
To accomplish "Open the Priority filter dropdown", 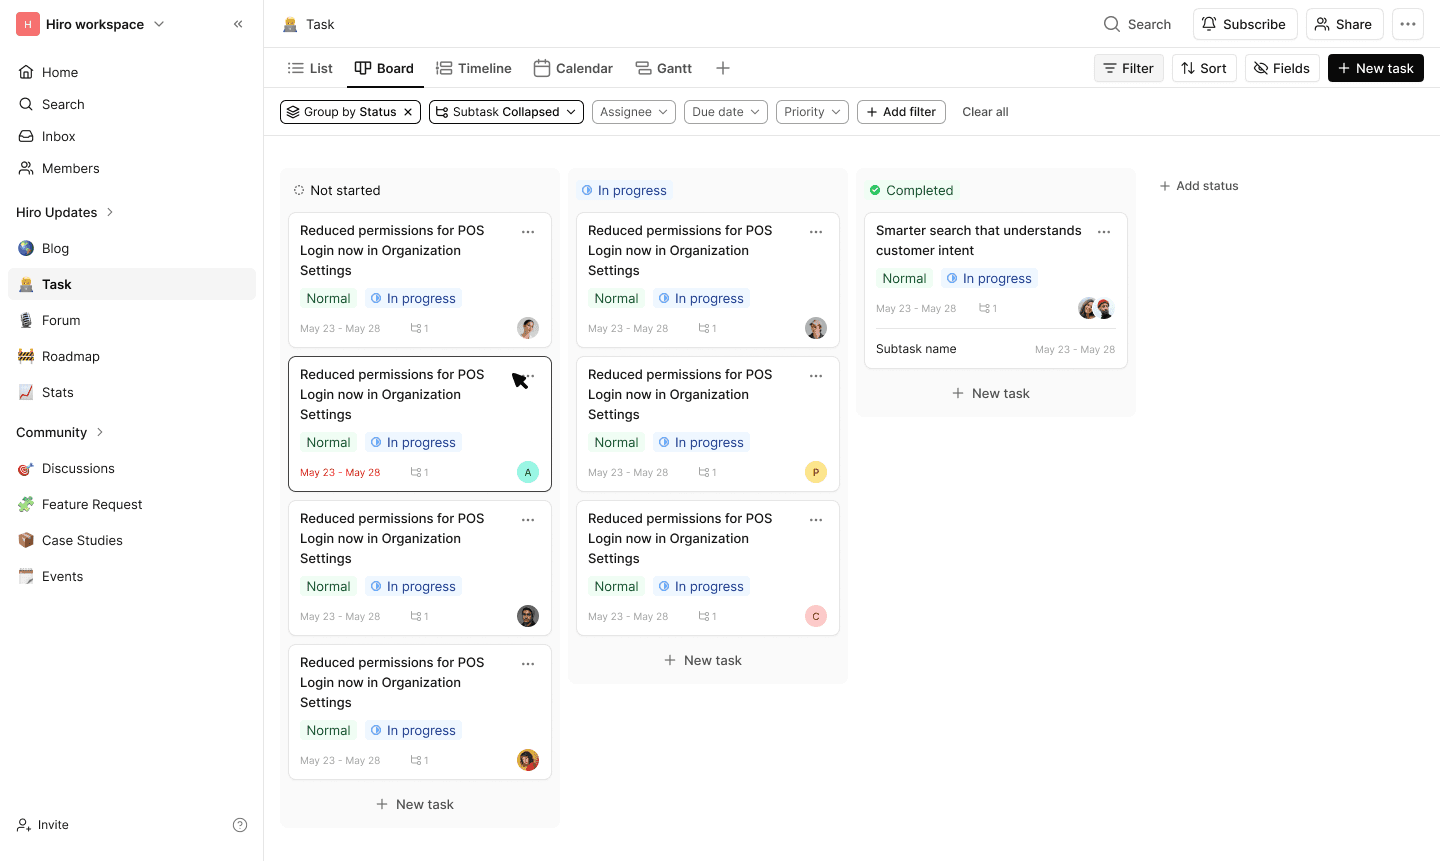I will (x=812, y=112).
